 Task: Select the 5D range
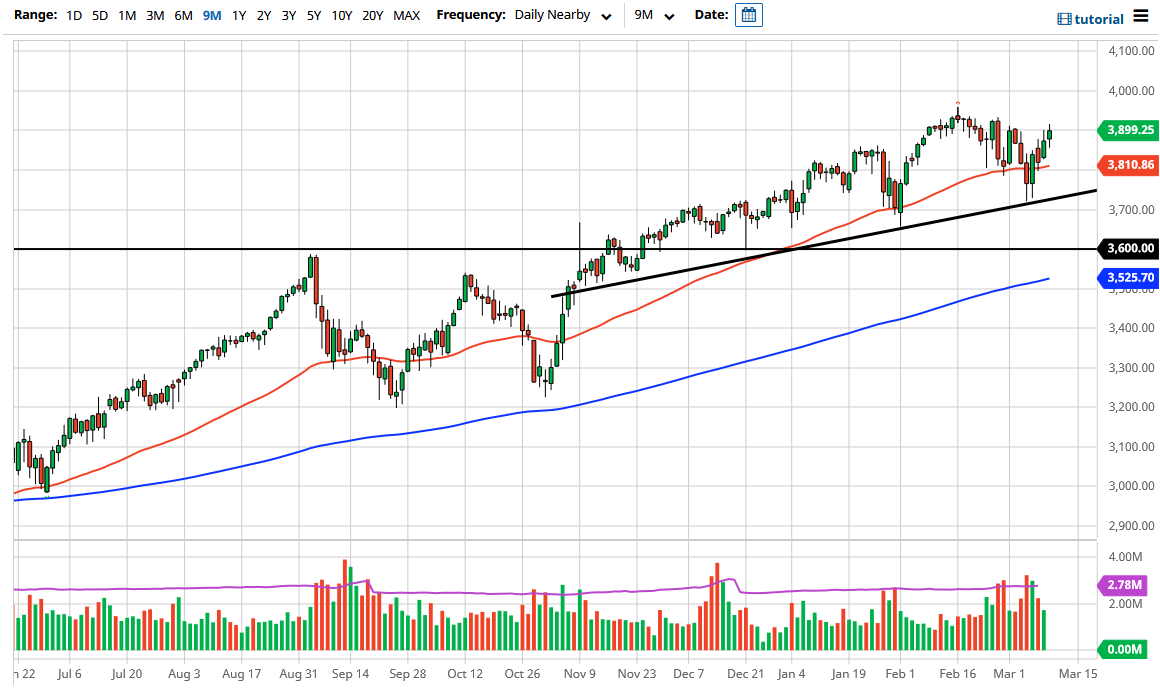98,15
